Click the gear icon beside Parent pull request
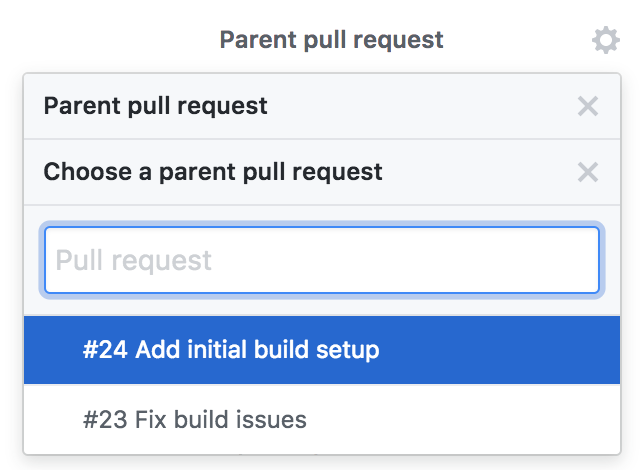This screenshot has width=640, height=470. point(605,41)
